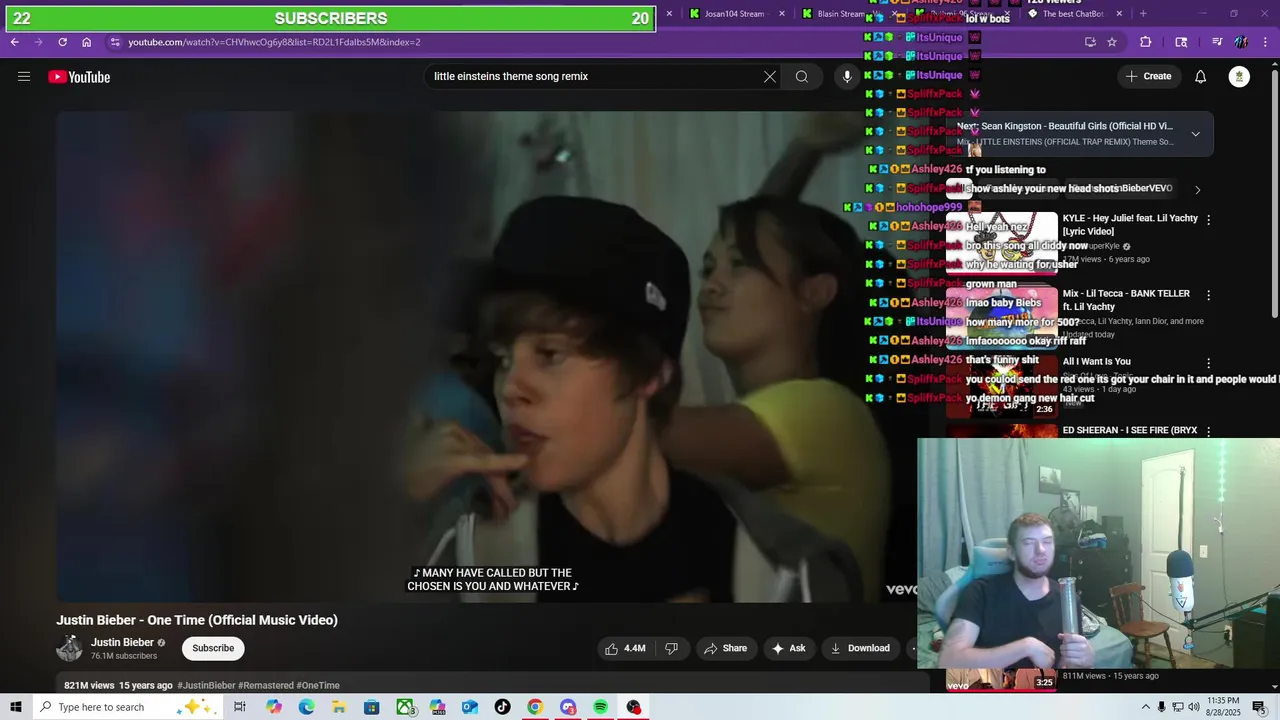Expand the playlist queue panel chevron
The image size is (1280, 720).
[x=1195, y=134]
